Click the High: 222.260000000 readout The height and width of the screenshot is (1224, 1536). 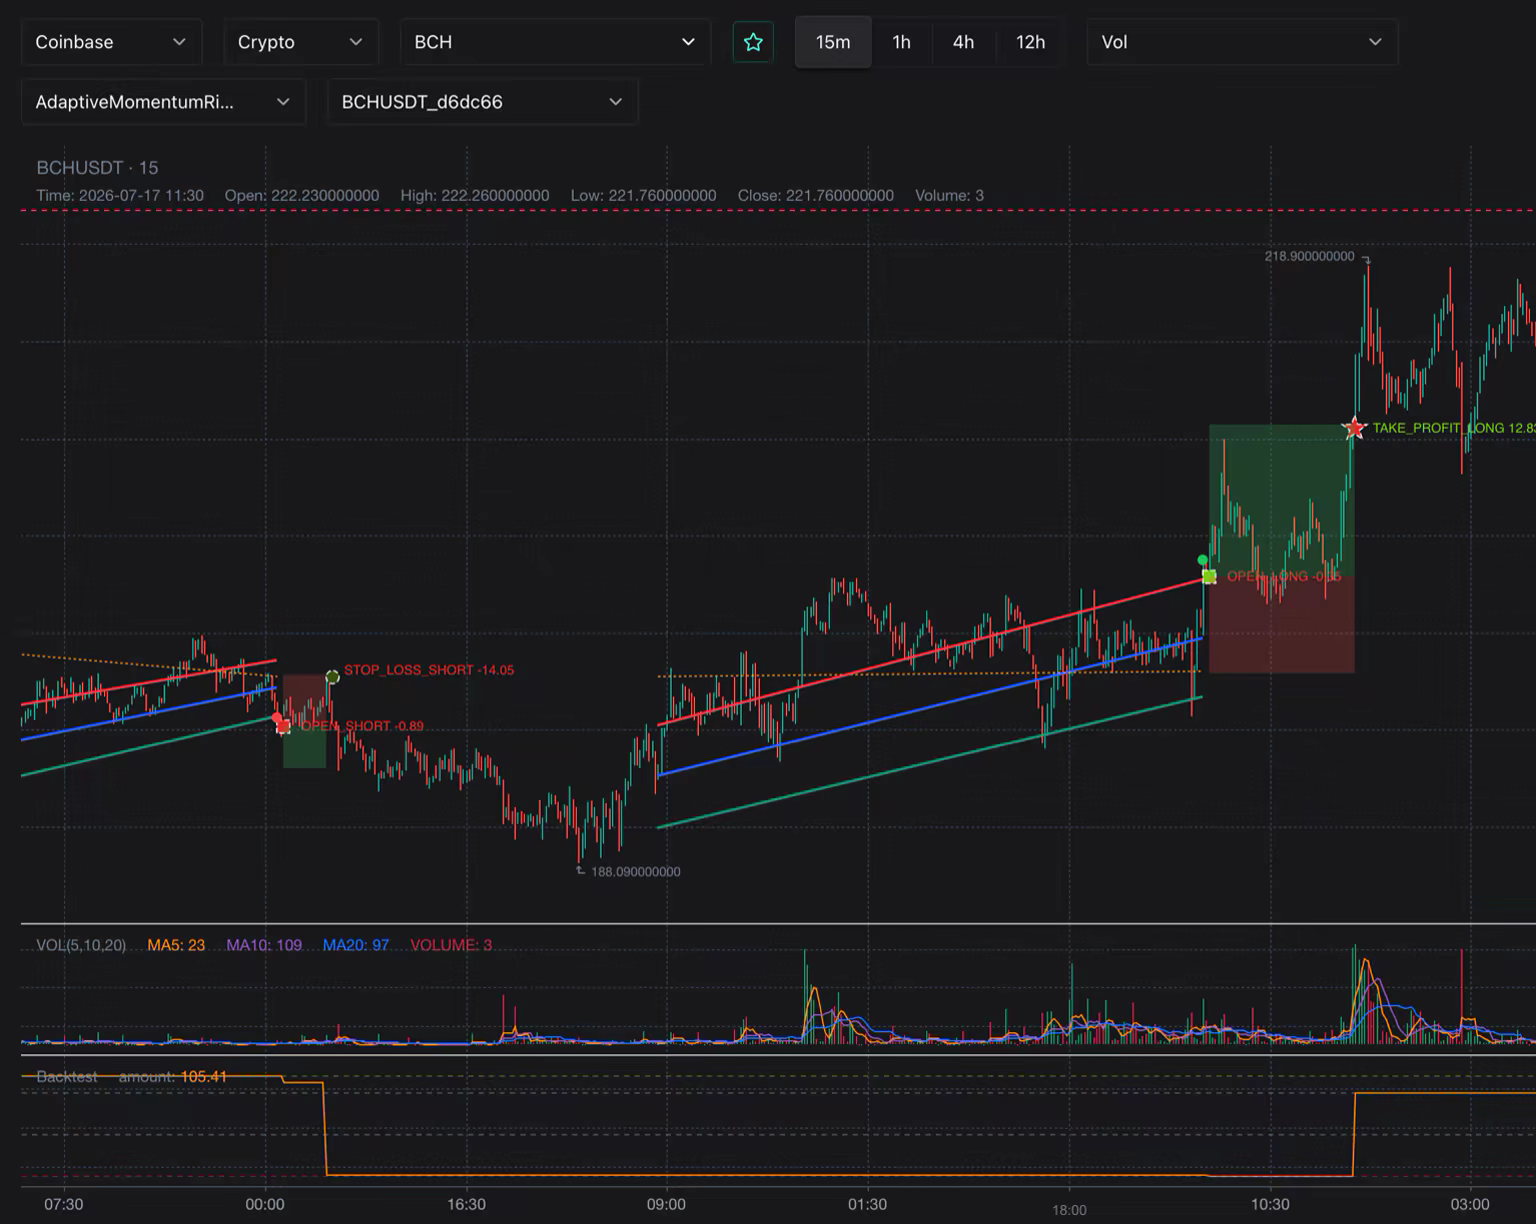[x=475, y=196]
